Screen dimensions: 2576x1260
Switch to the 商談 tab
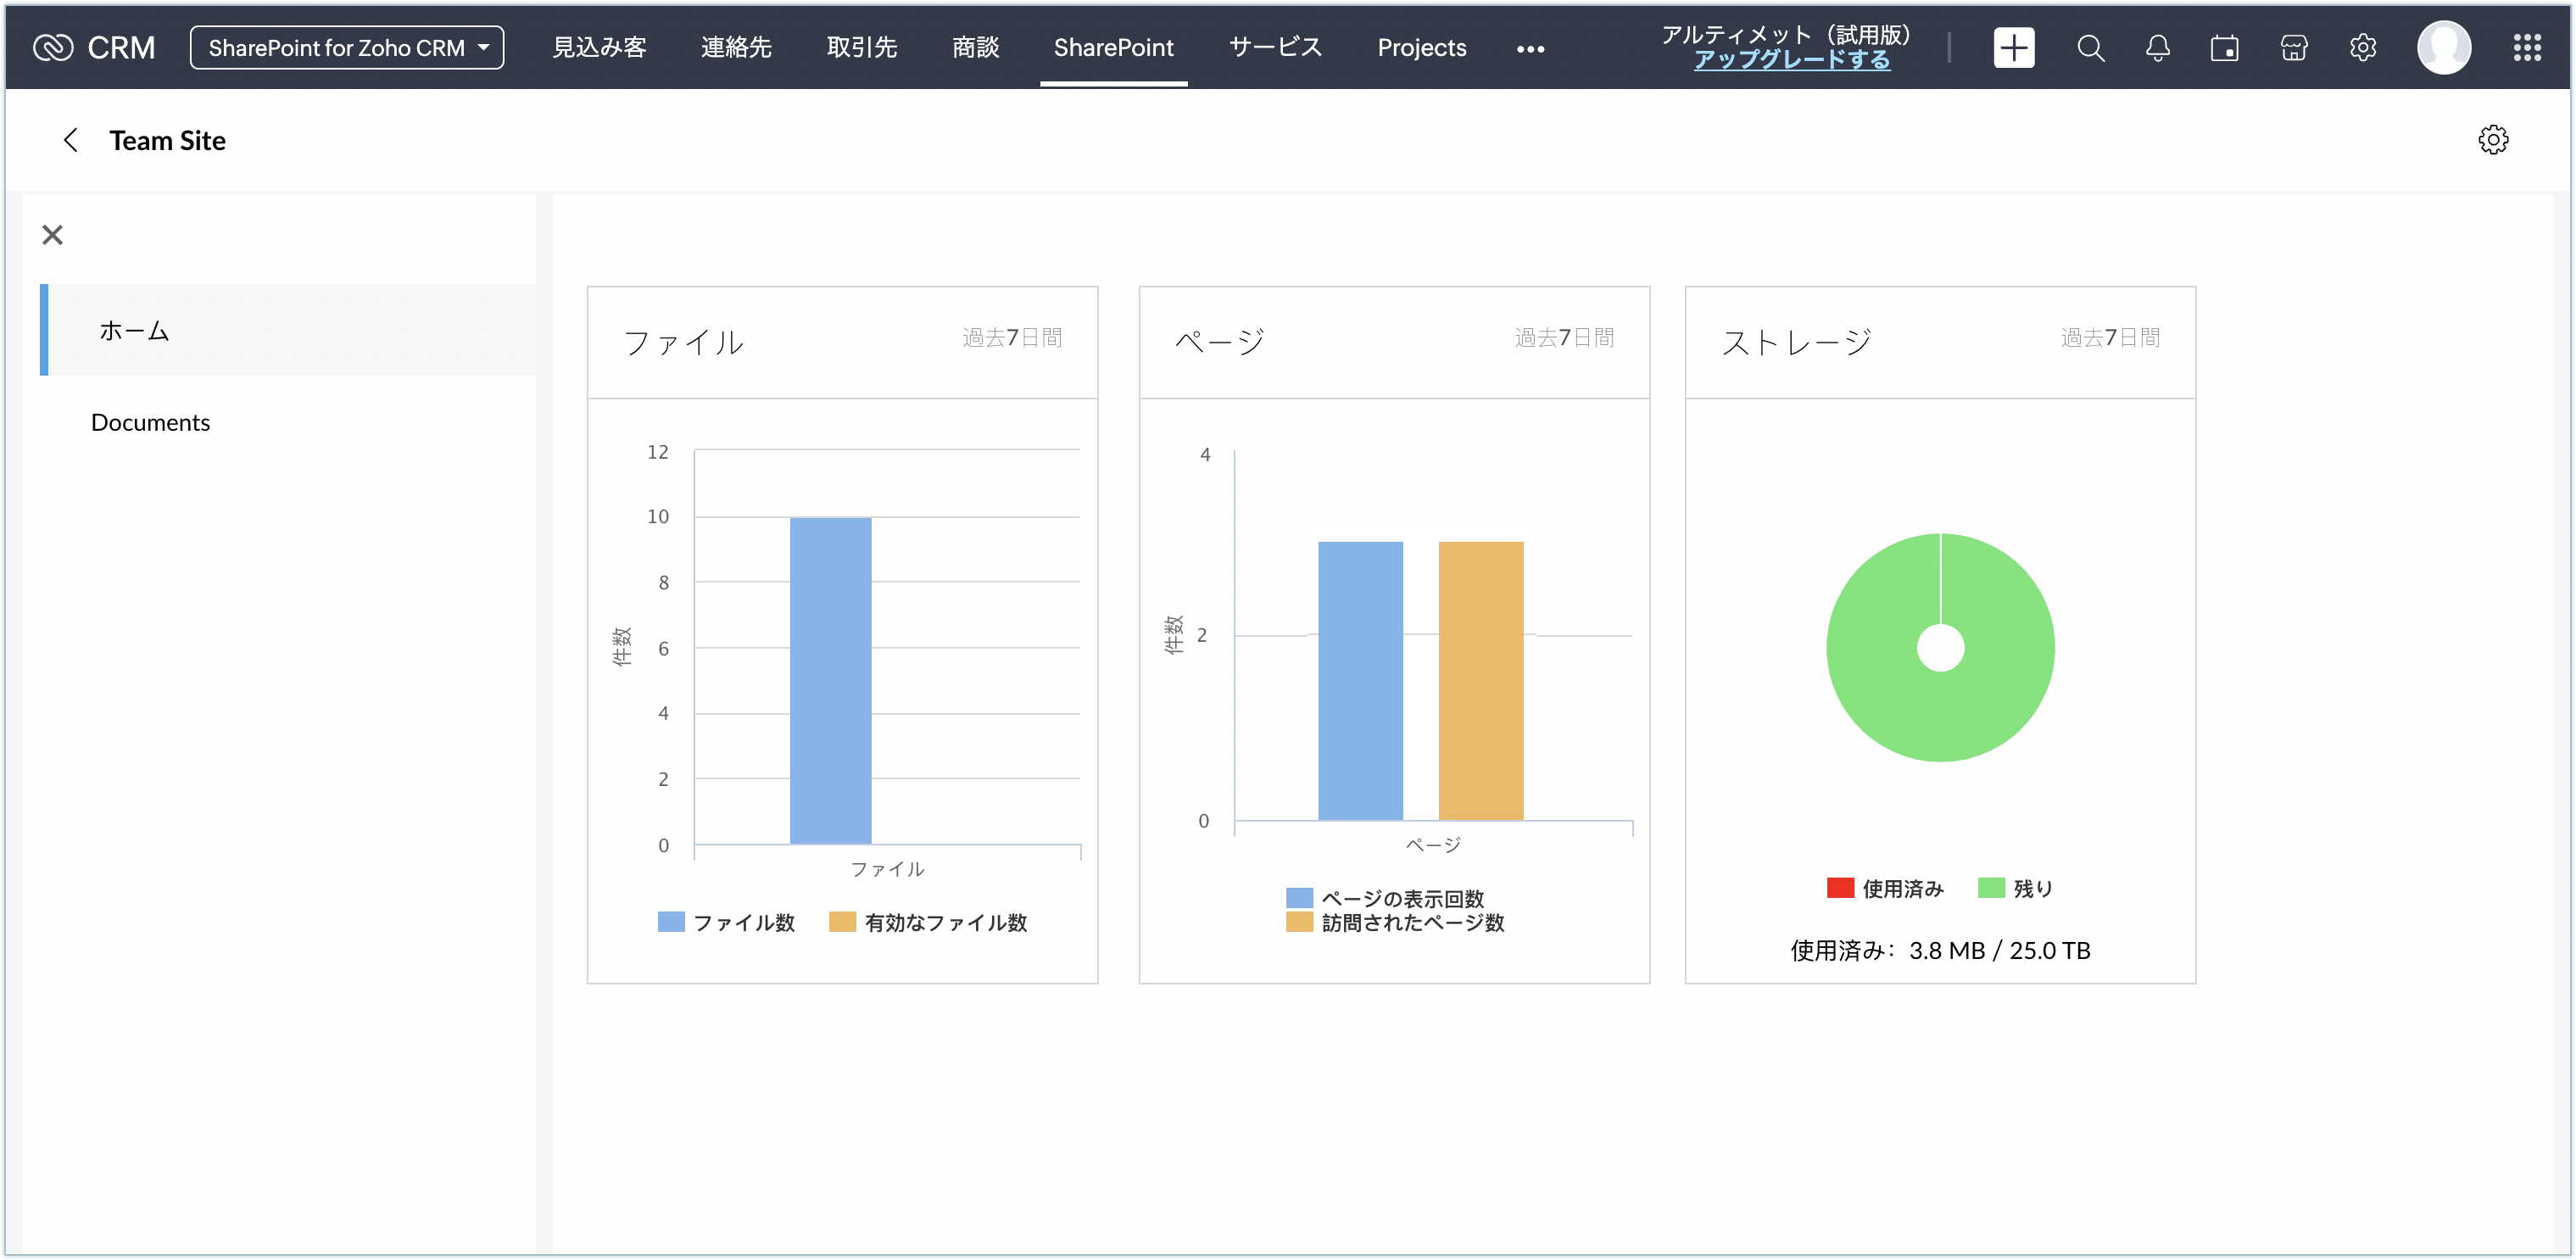[975, 47]
